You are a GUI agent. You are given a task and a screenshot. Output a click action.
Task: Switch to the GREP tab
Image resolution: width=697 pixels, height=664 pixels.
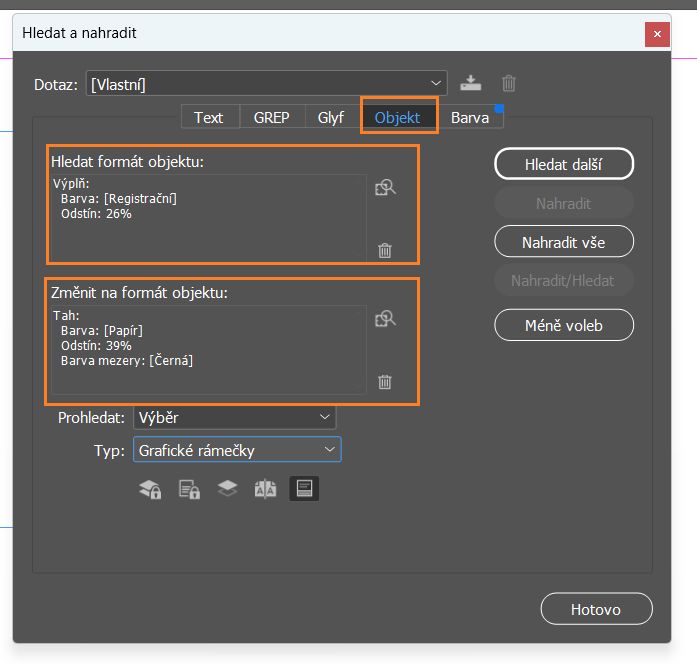coord(272,117)
